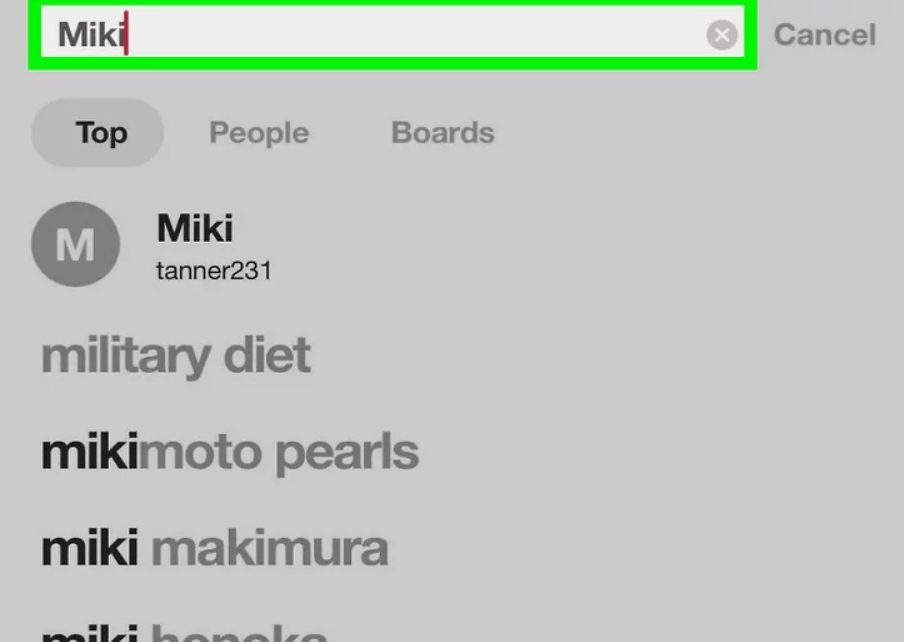Click the tanner231 username
Screen dimensions: 904x642
pos(214,270)
